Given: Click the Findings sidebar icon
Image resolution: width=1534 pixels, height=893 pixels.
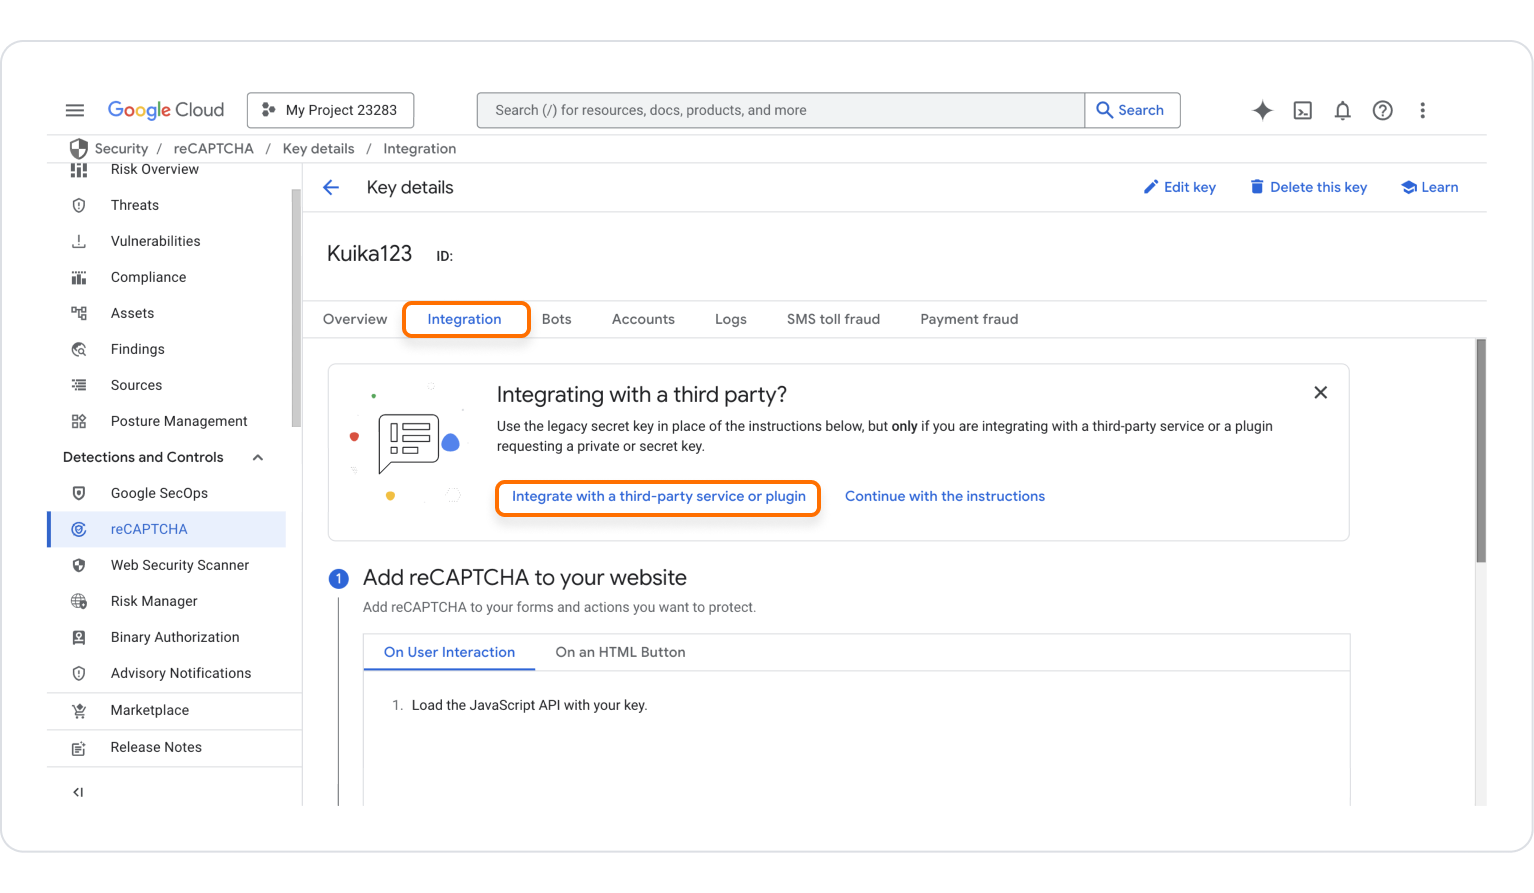Looking at the screenshot, I should pyautogui.click(x=79, y=349).
